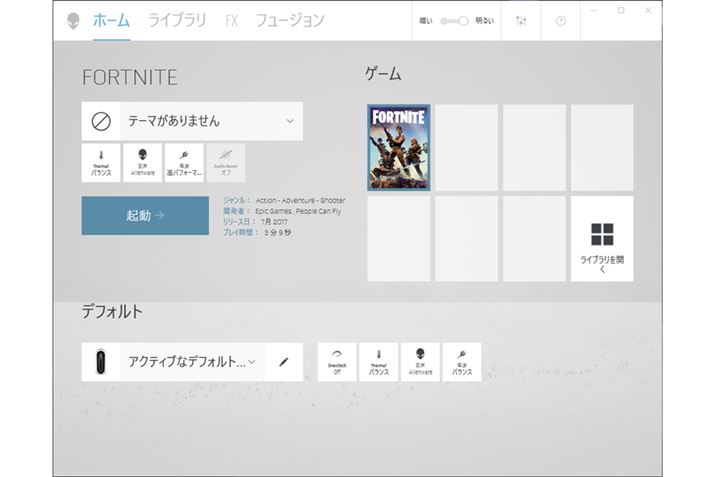The image size is (715, 477).
Task: Toggle the 暗い/明るい brightness theme switch
Action: pyautogui.click(x=455, y=21)
